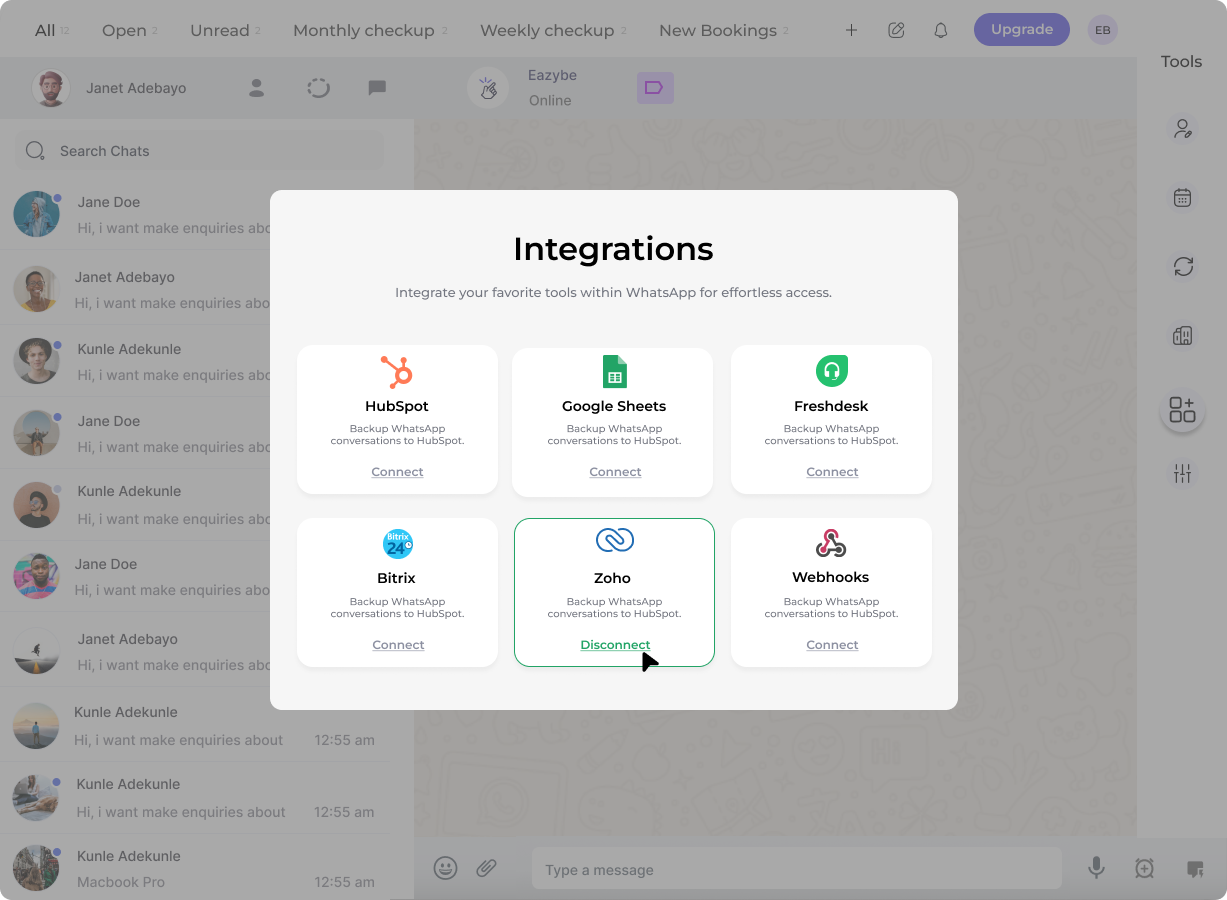Switch to the Unread tab
Screen dimensions: 1227x900
point(220,30)
